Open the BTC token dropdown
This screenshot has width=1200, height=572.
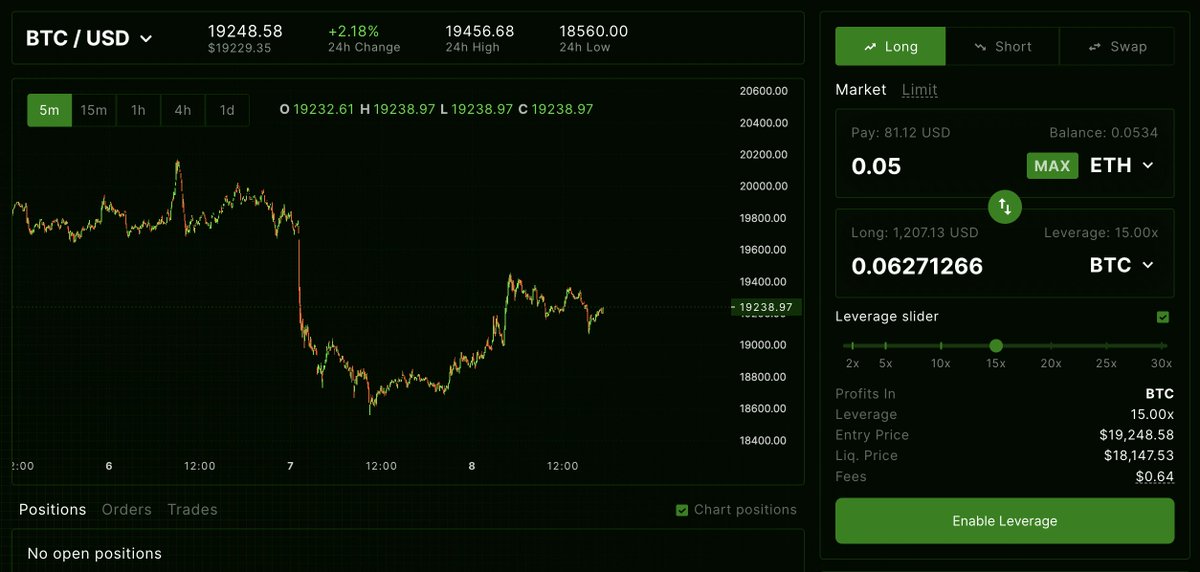(x=1121, y=265)
